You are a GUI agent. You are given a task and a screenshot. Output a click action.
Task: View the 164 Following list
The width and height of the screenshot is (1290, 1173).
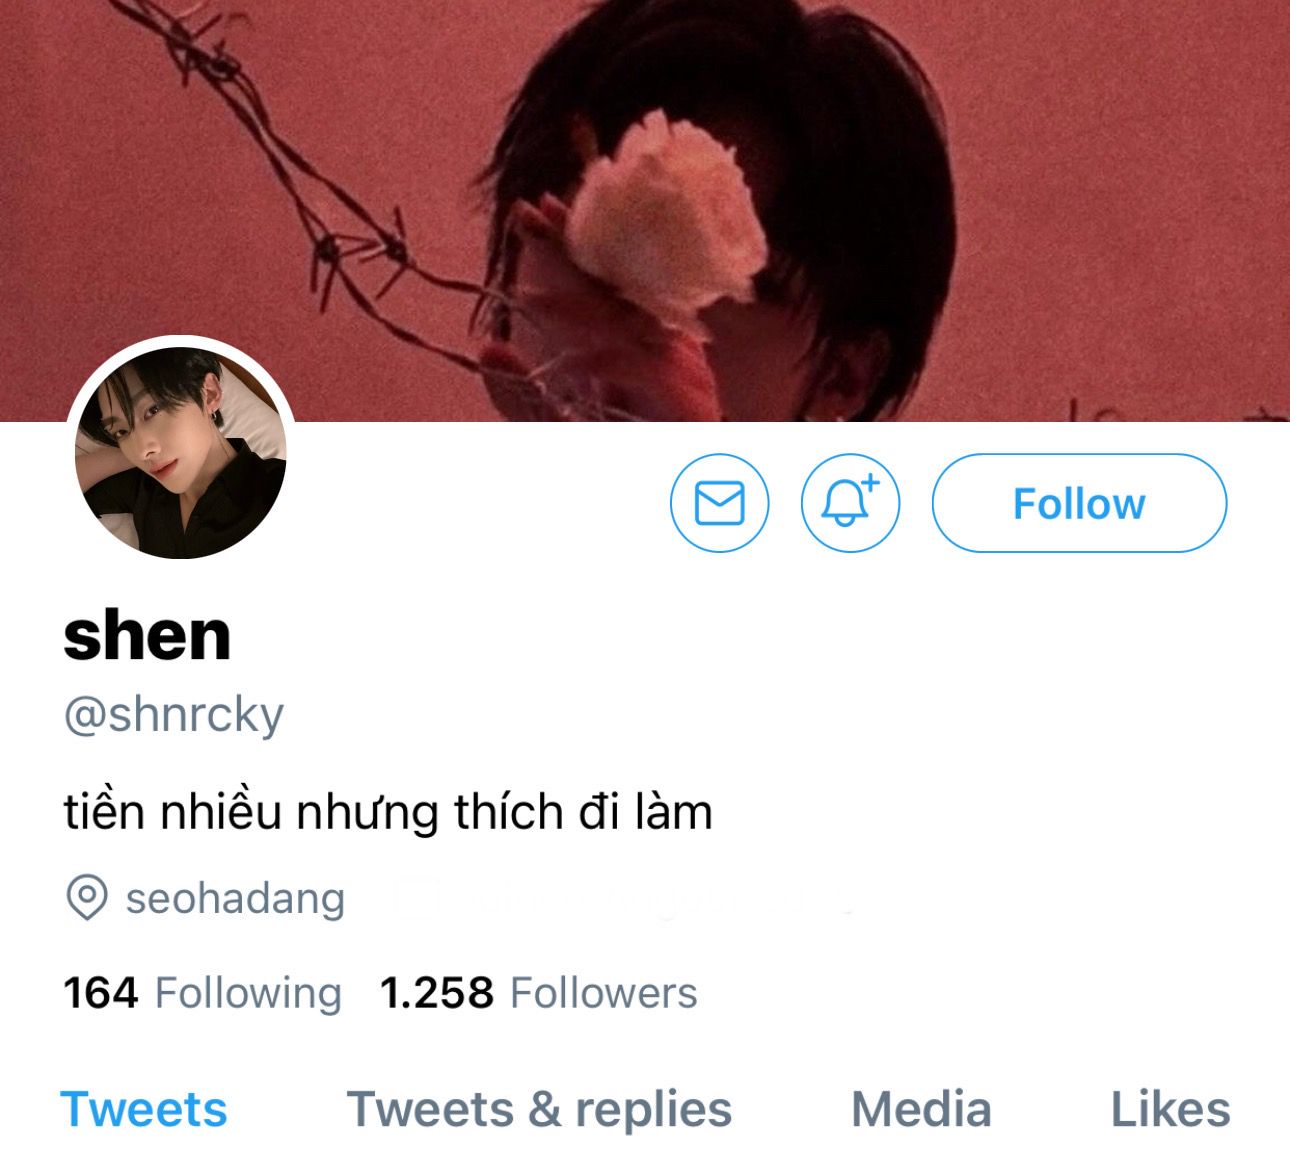tap(202, 993)
